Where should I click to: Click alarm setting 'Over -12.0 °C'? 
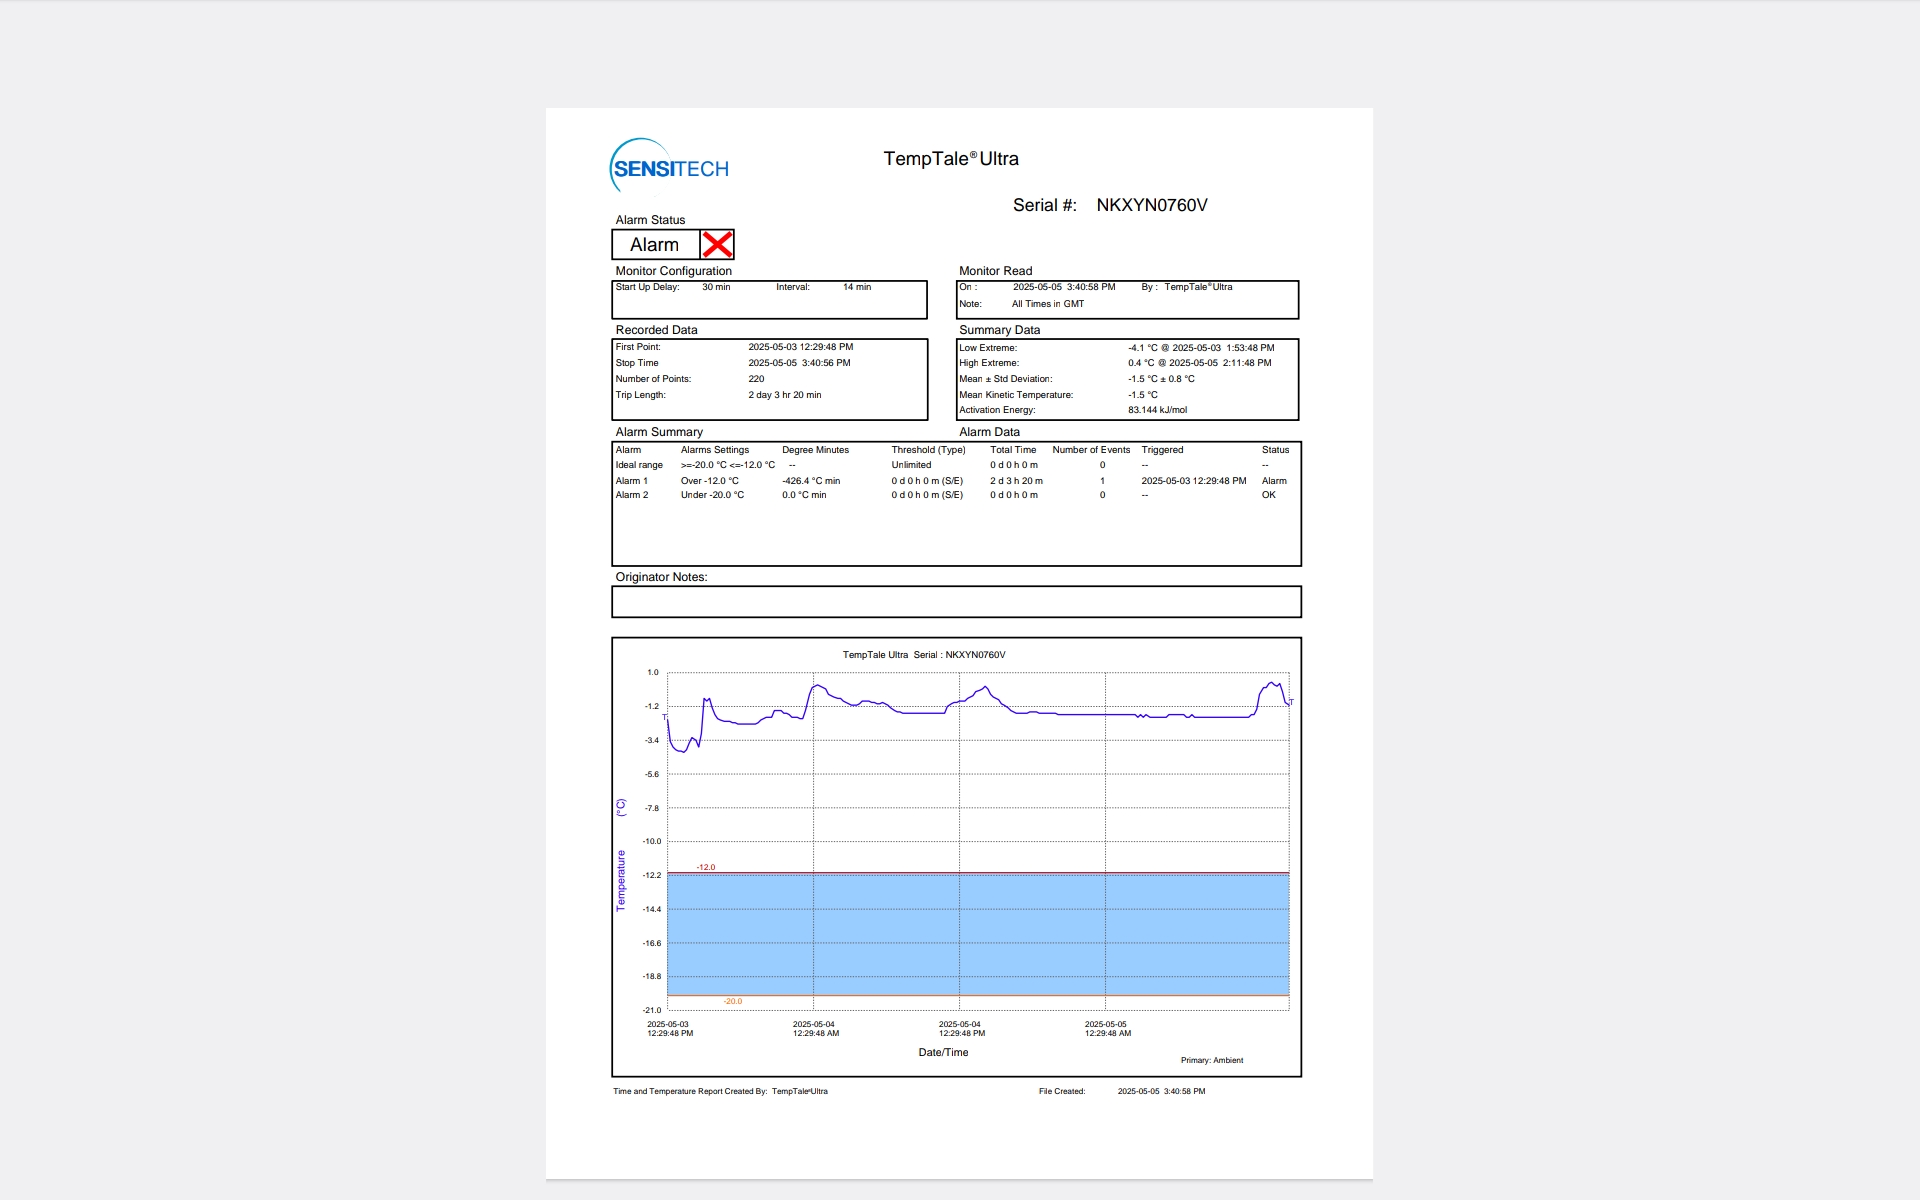pos(710,481)
